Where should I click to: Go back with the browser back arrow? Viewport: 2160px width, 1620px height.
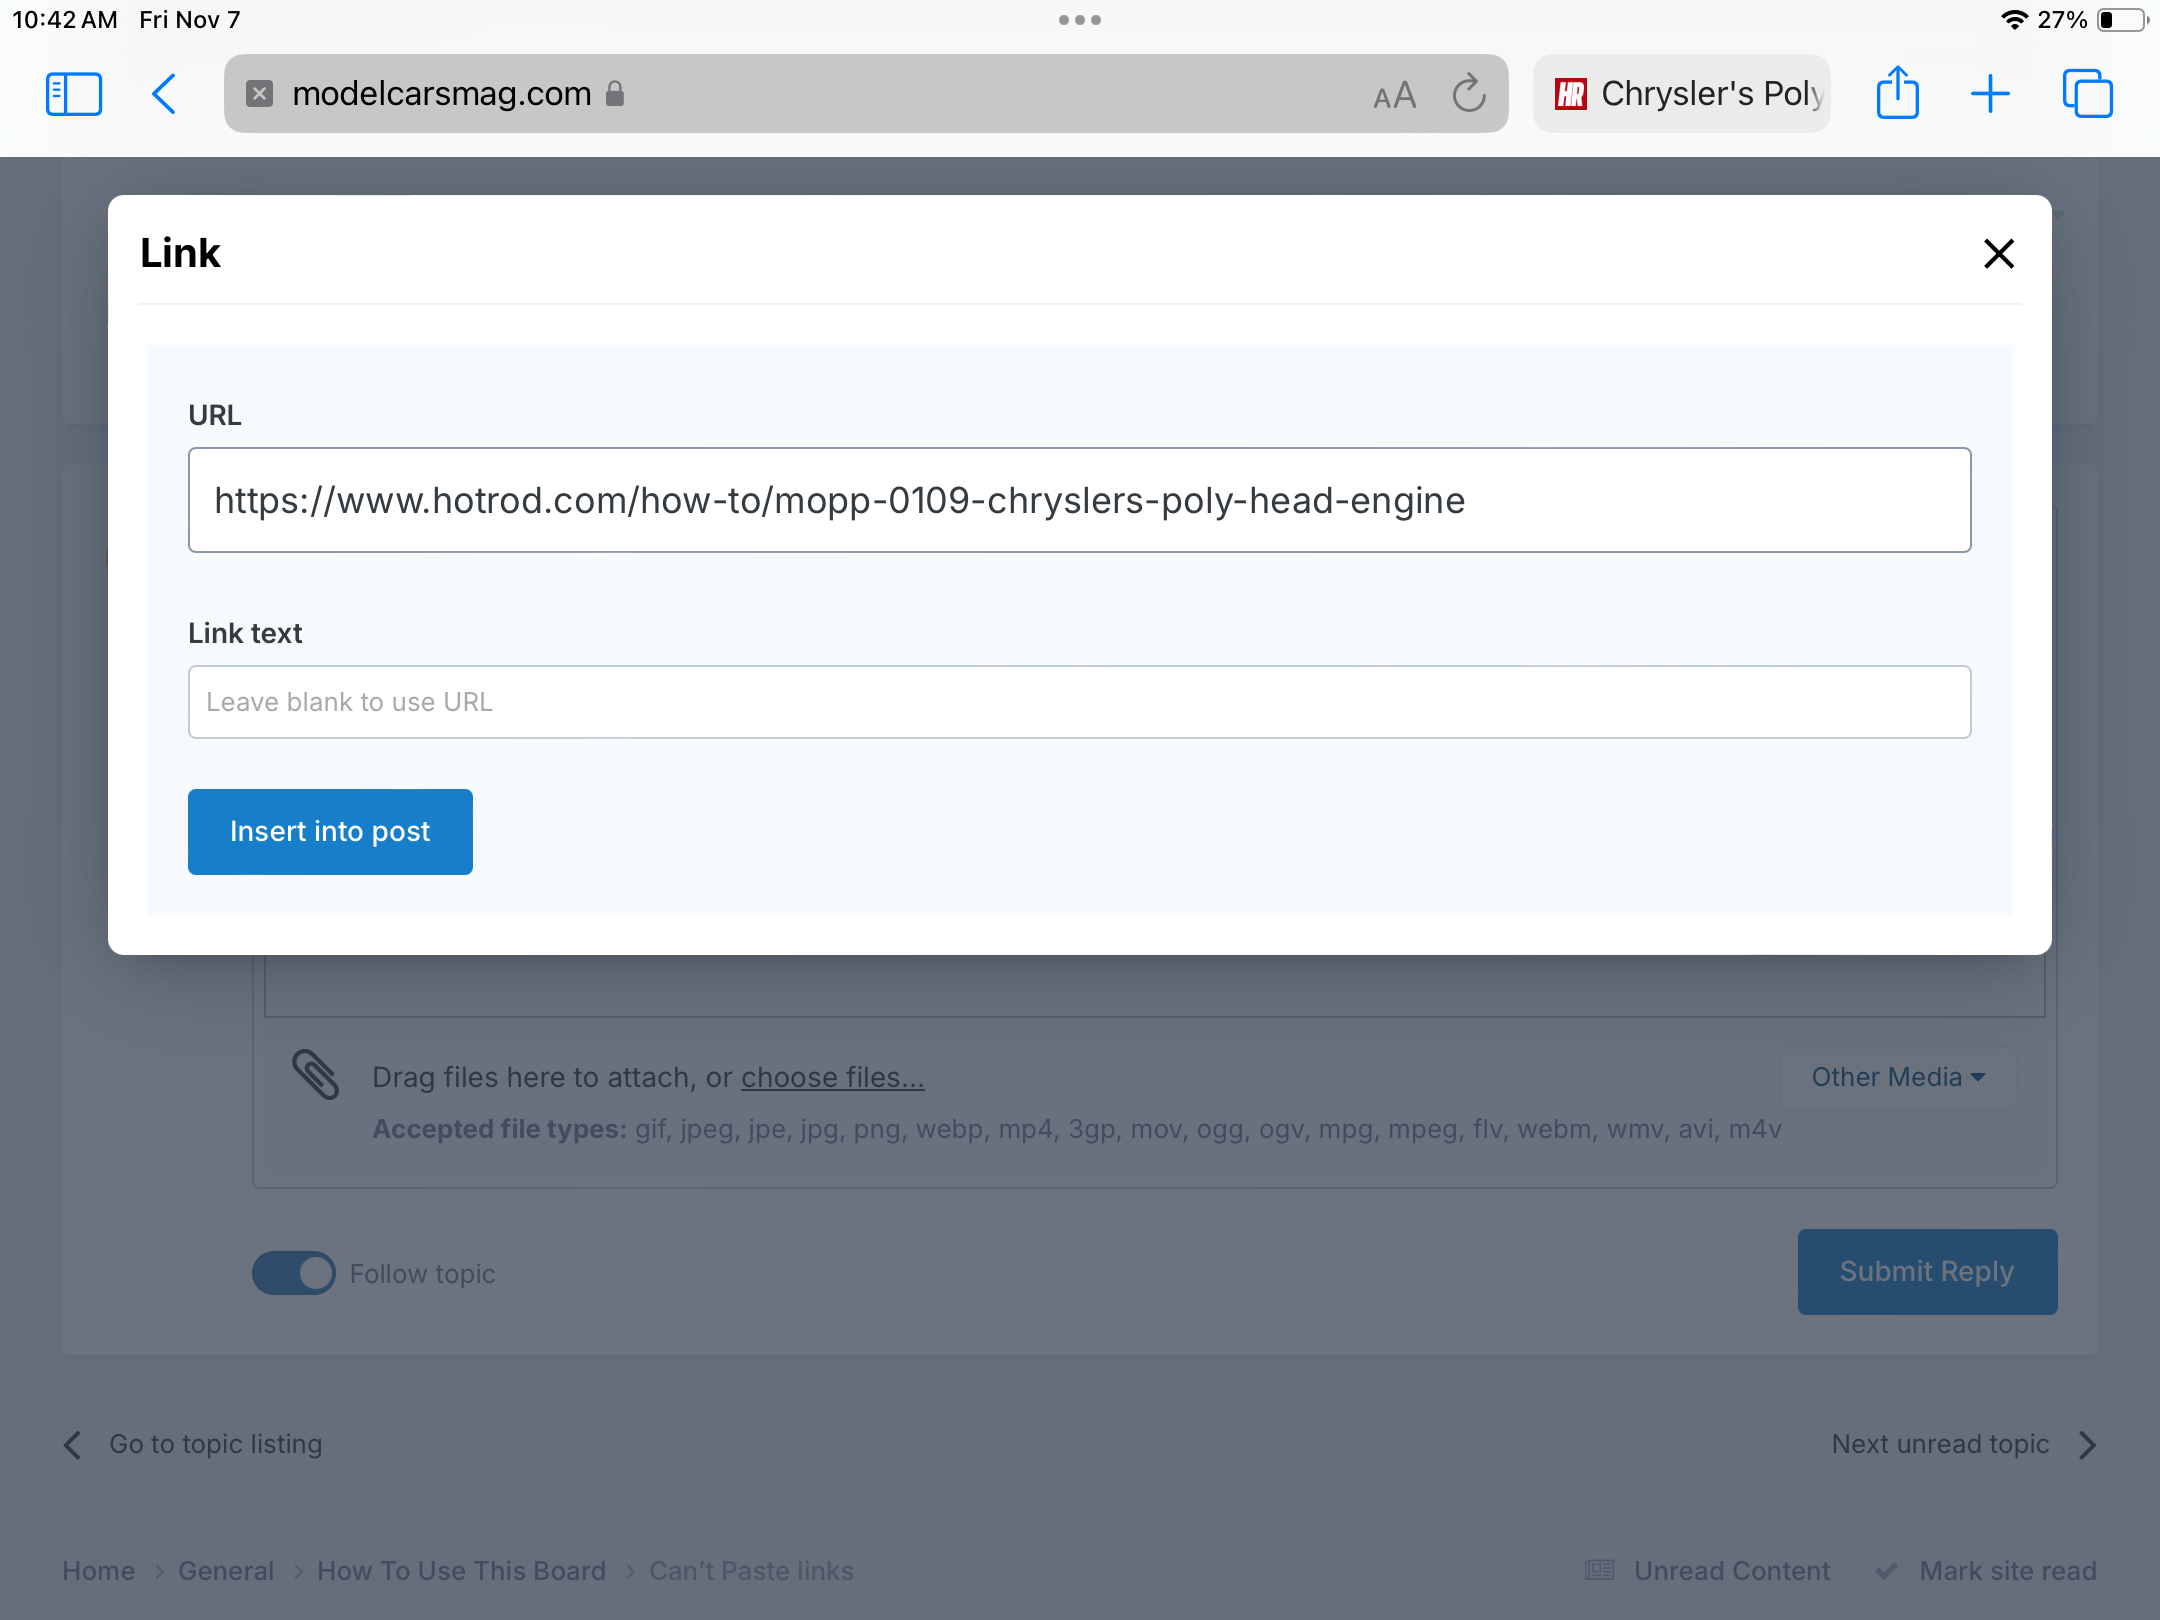click(x=165, y=95)
